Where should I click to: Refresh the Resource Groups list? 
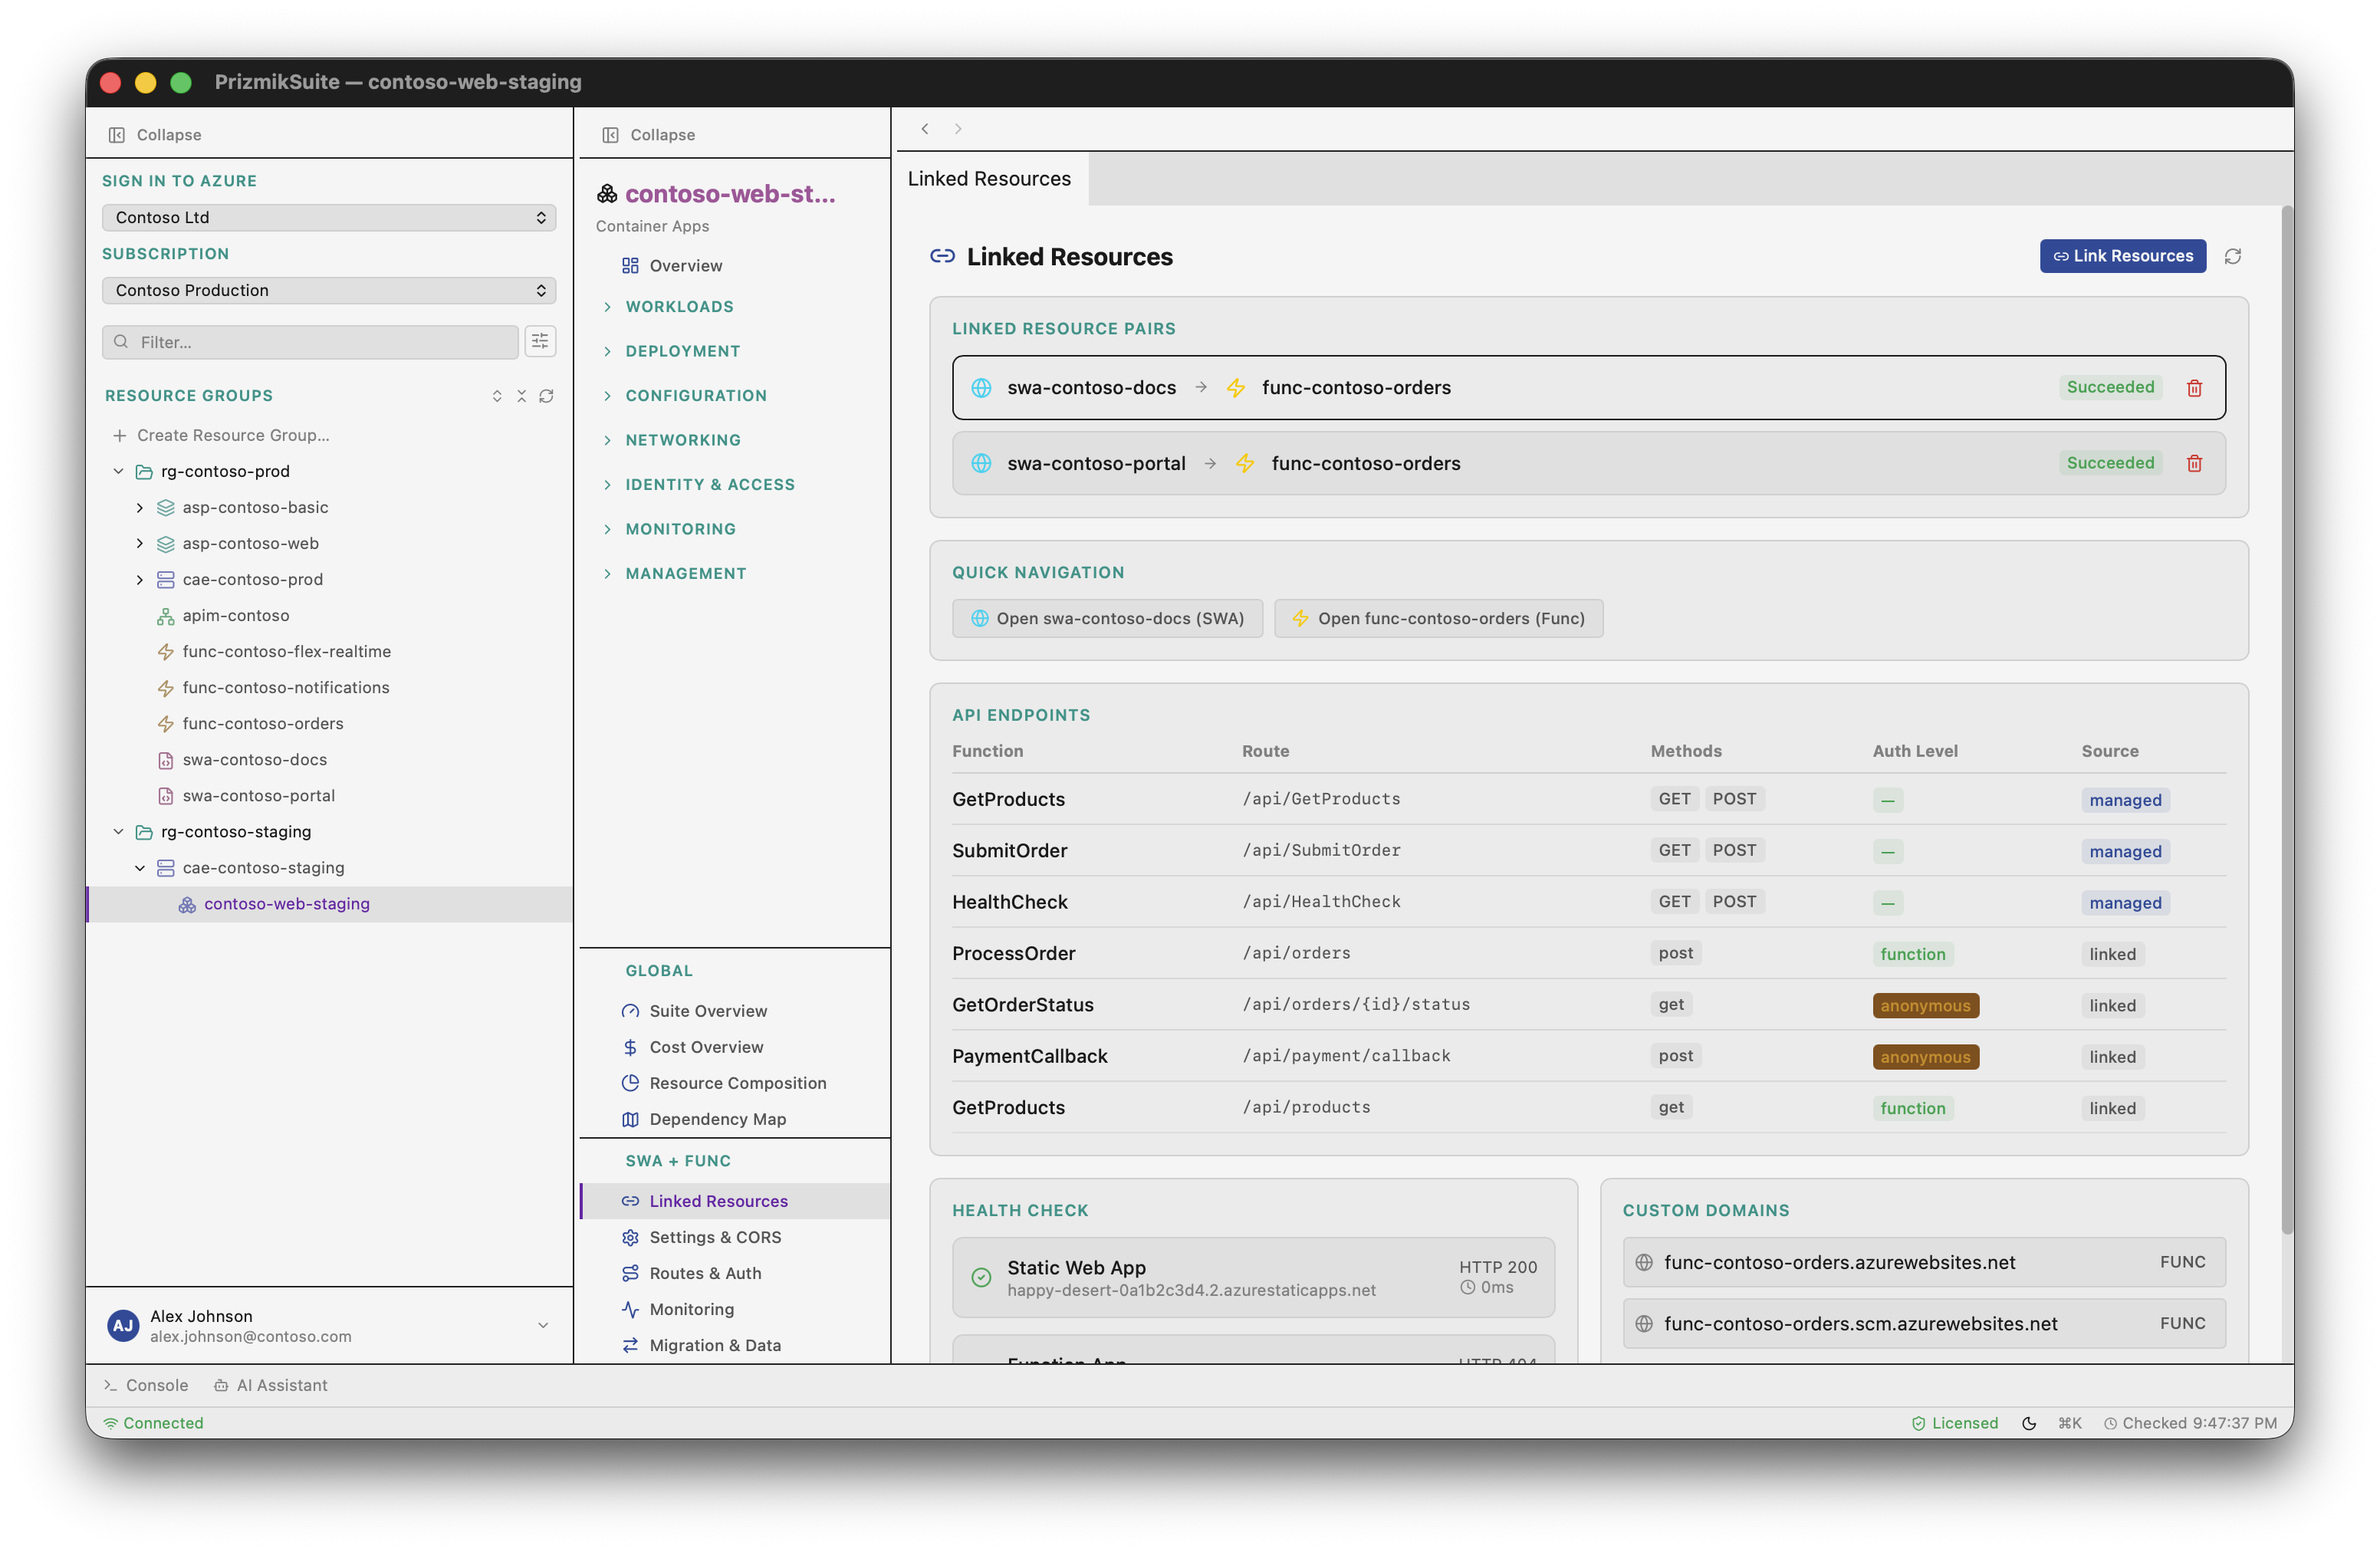(x=546, y=396)
